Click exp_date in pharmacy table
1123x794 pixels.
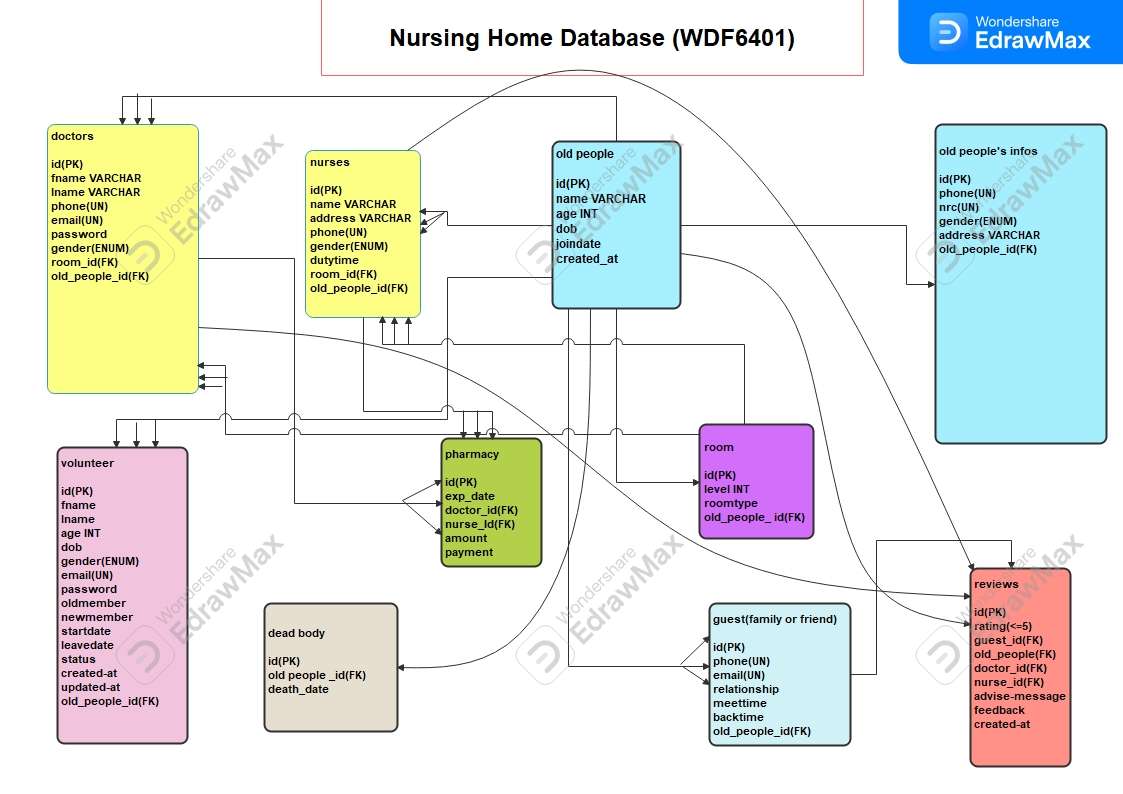470,496
